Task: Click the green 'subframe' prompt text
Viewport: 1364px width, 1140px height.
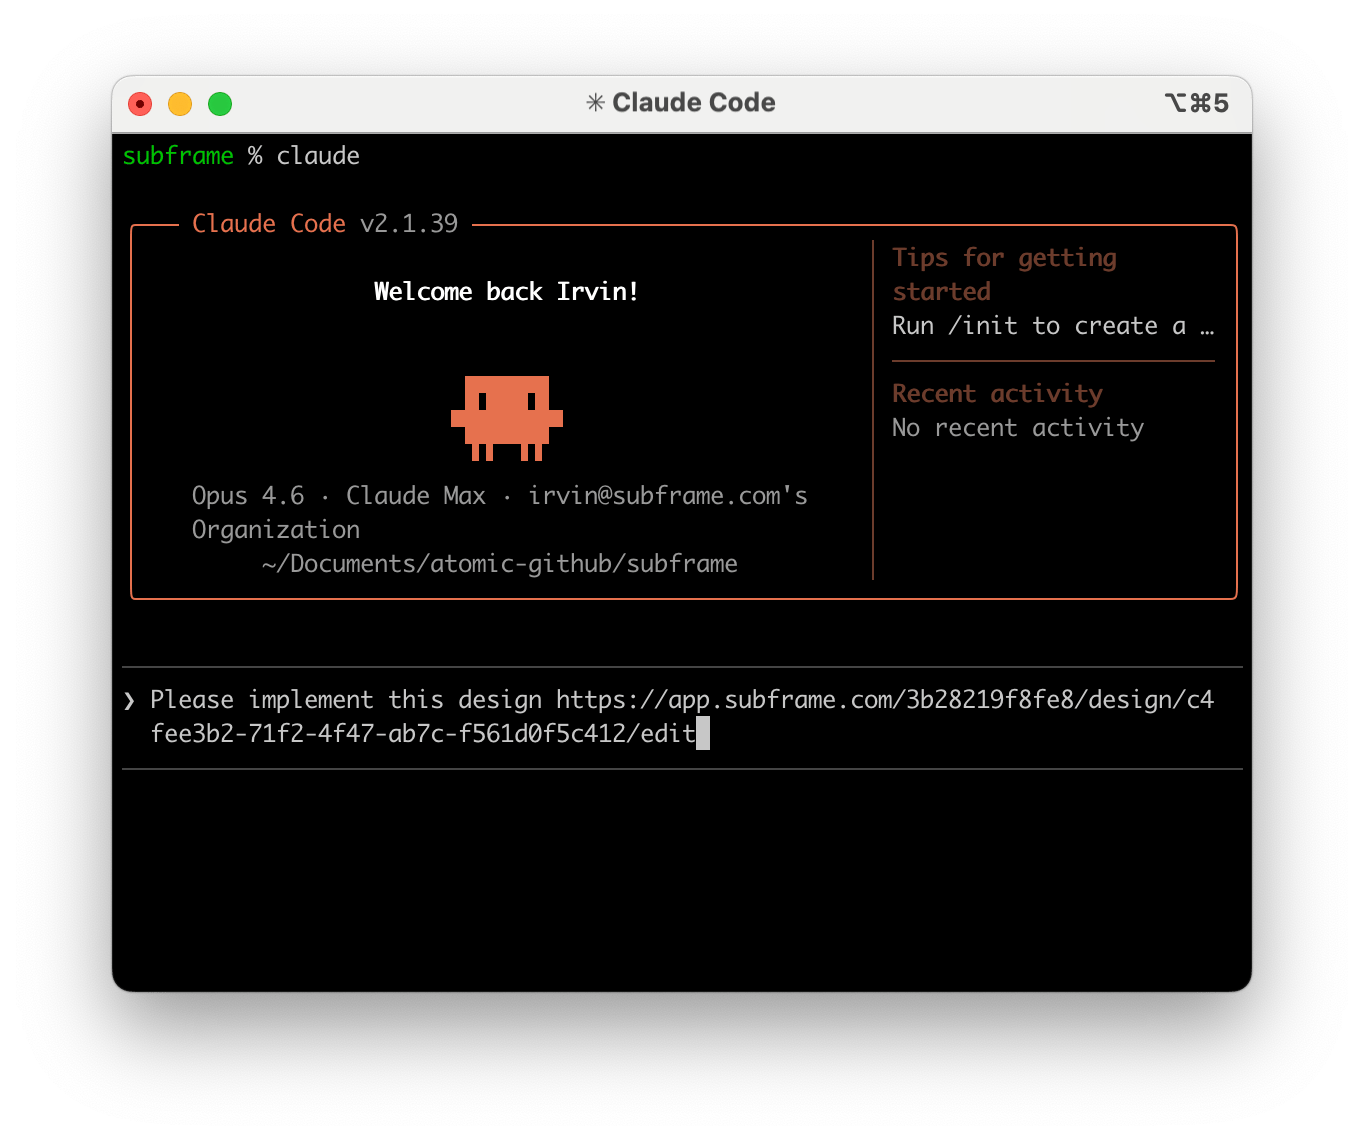Action: [178, 156]
